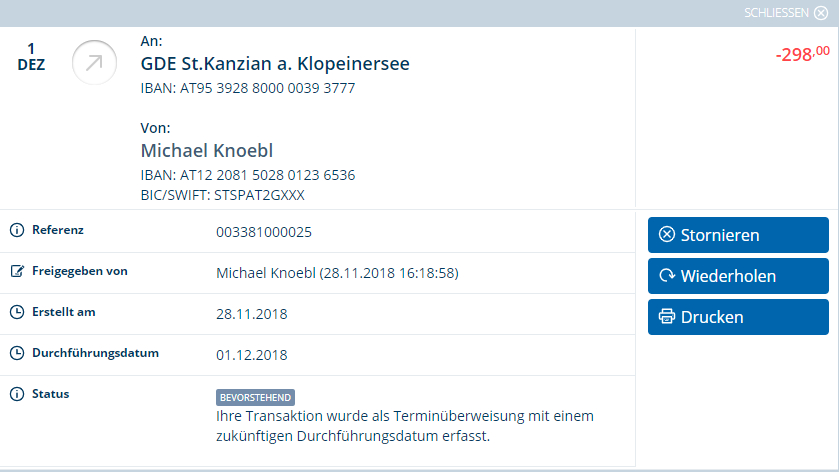This screenshot has width=839, height=472.
Task: Click the 1 DEZ date label
Action: click(31, 57)
